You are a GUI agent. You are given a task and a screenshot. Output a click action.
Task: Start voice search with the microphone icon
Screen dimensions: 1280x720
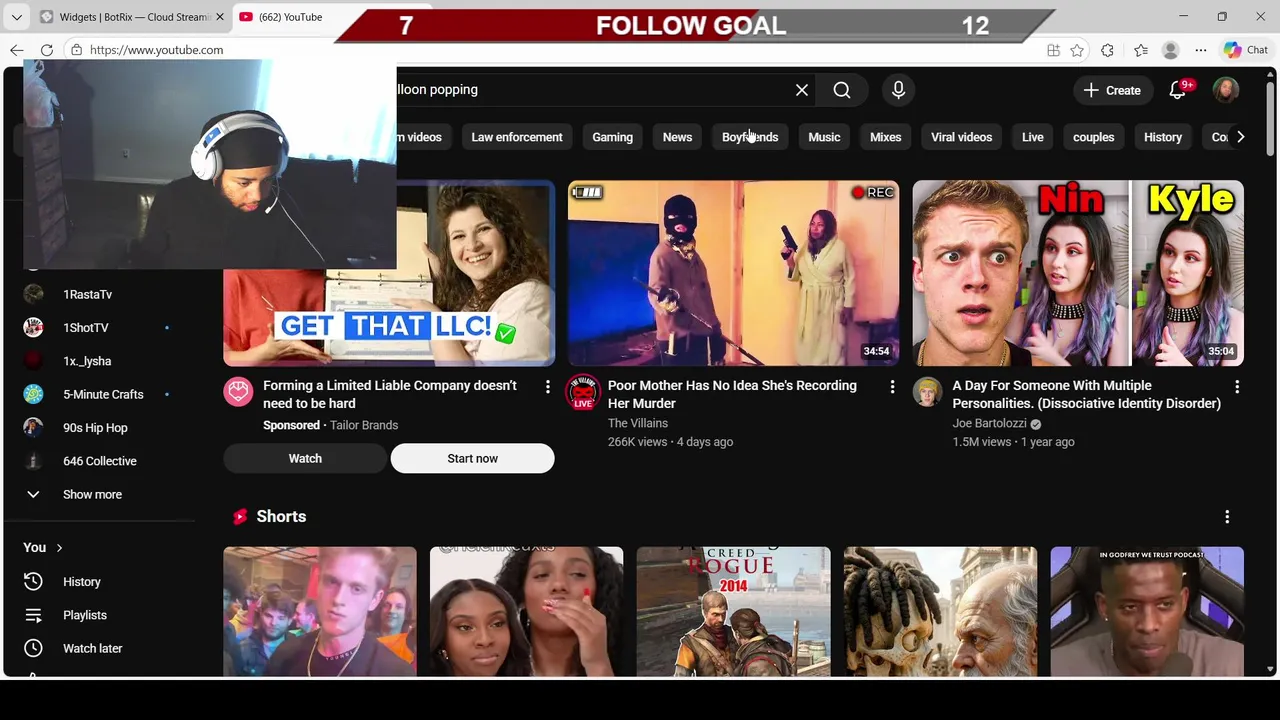898,90
